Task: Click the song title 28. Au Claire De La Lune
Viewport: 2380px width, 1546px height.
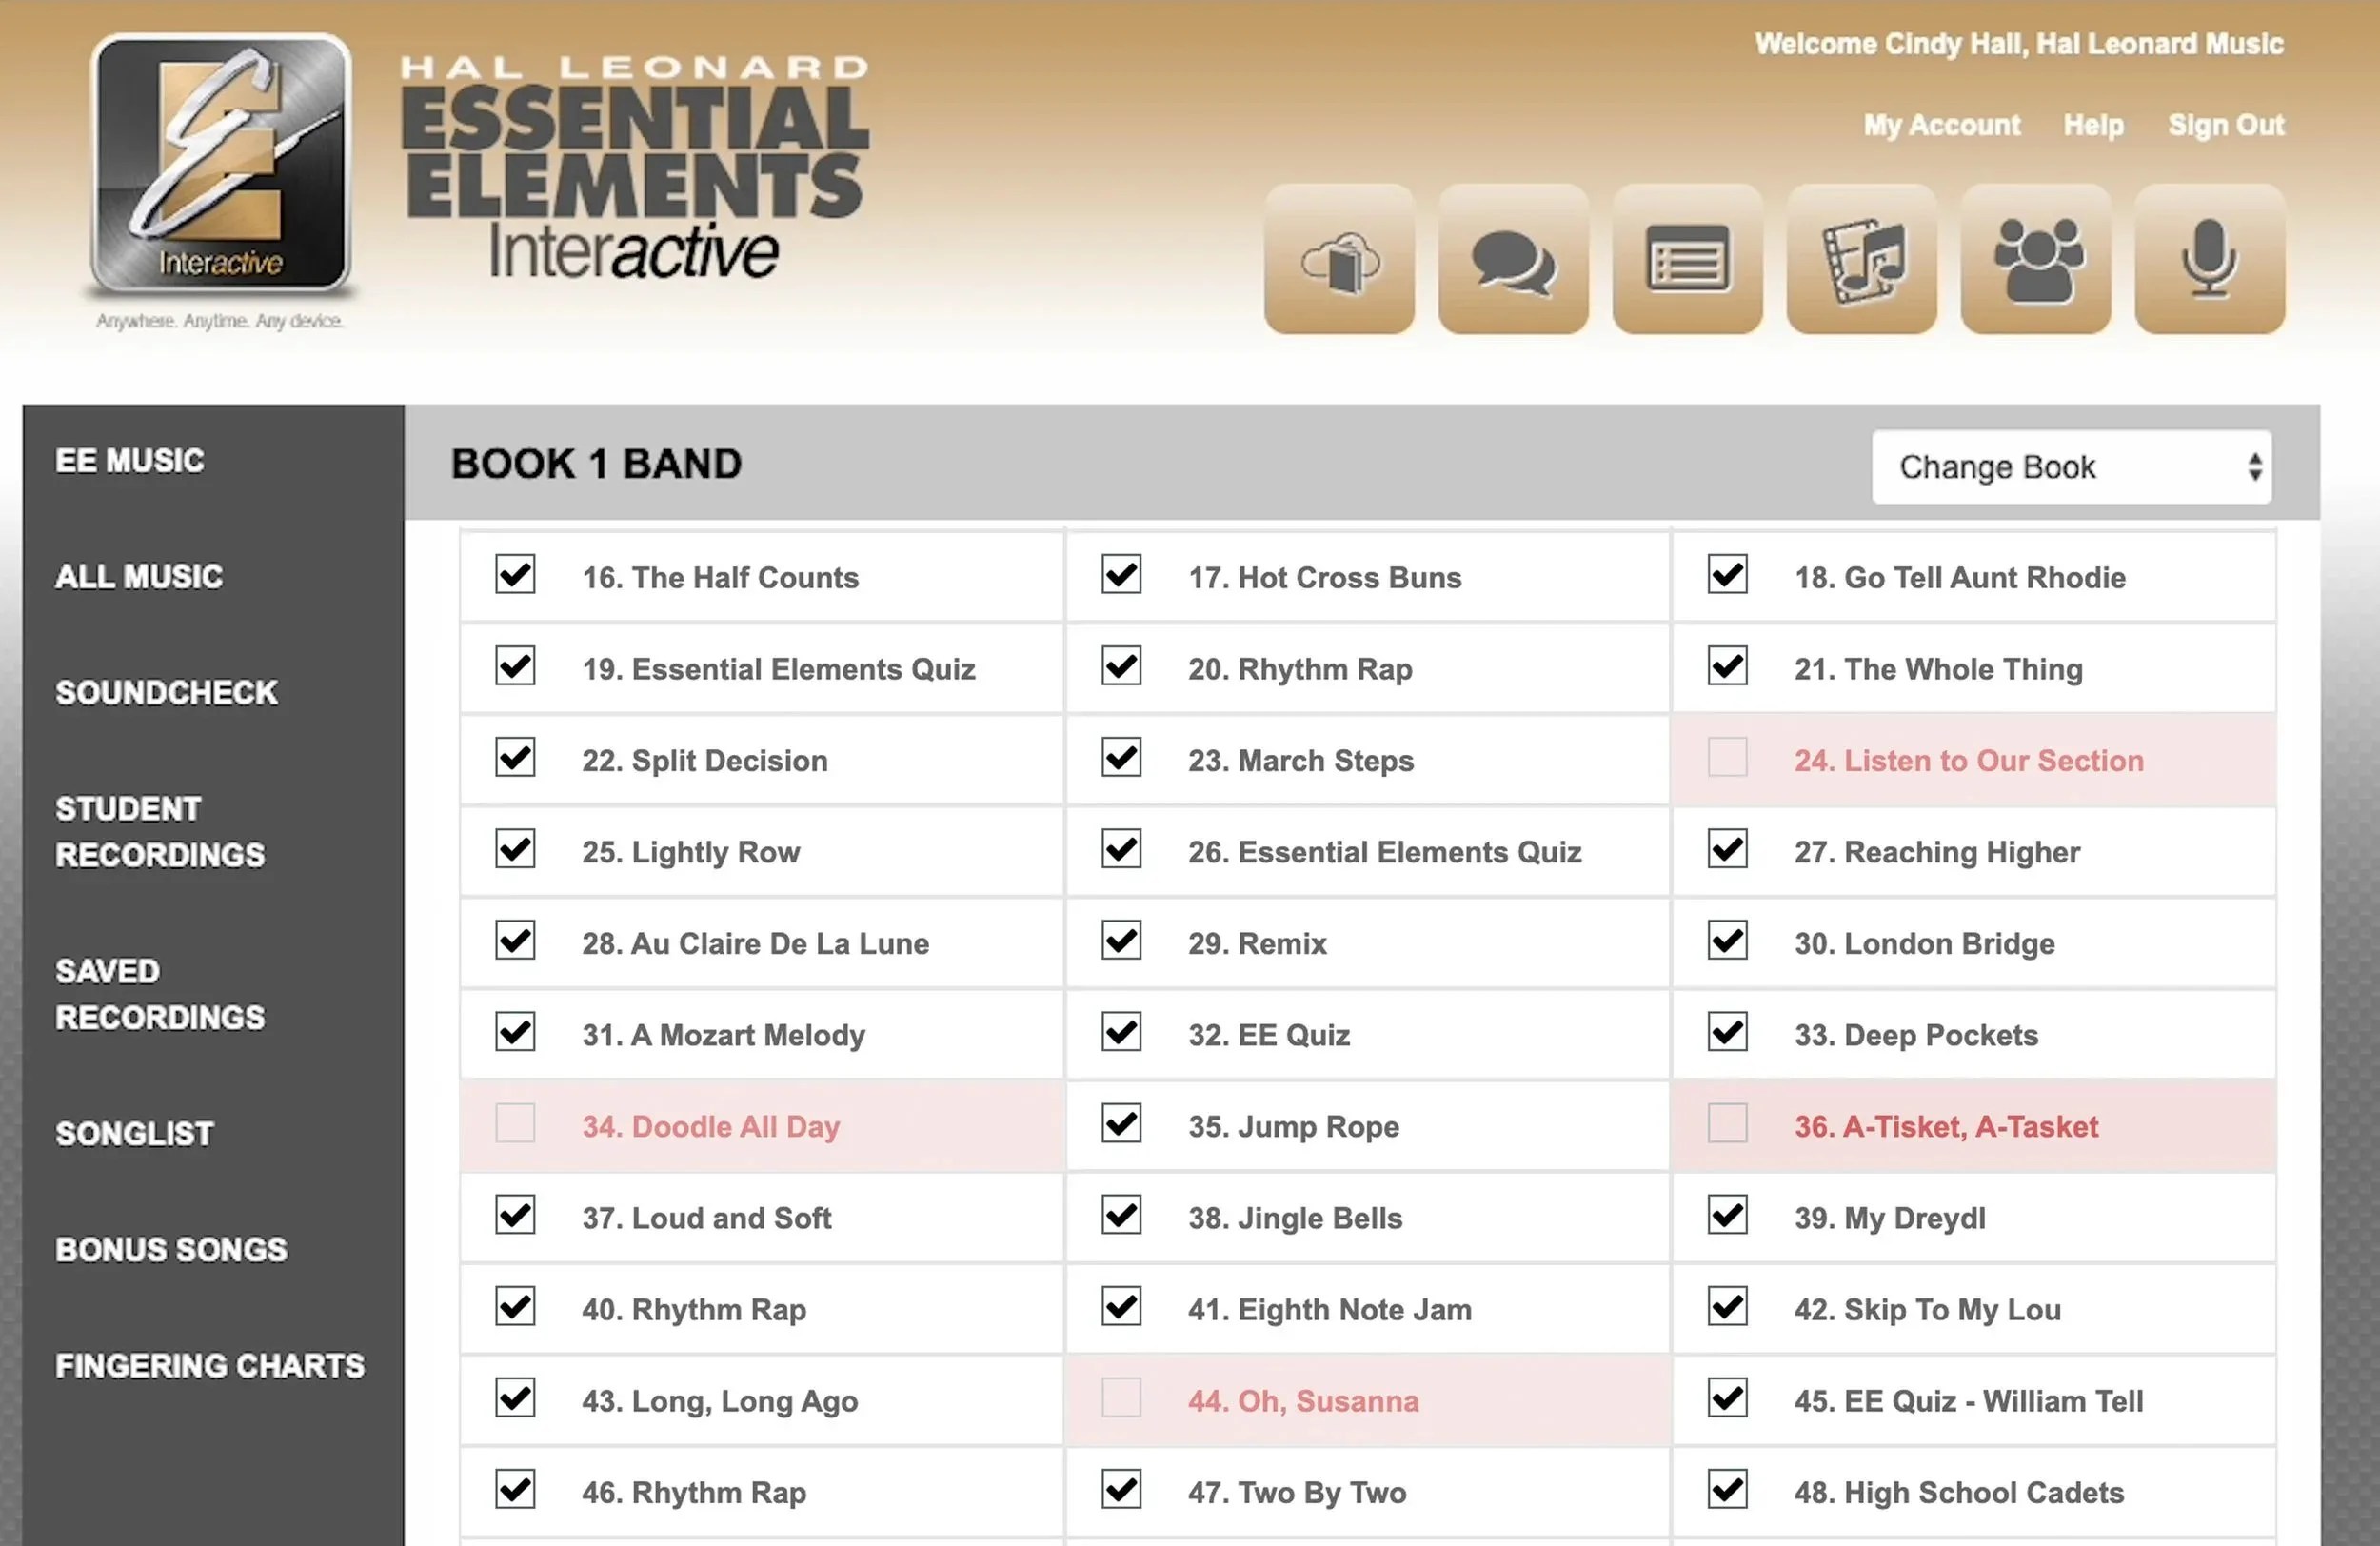Action: tap(756, 944)
